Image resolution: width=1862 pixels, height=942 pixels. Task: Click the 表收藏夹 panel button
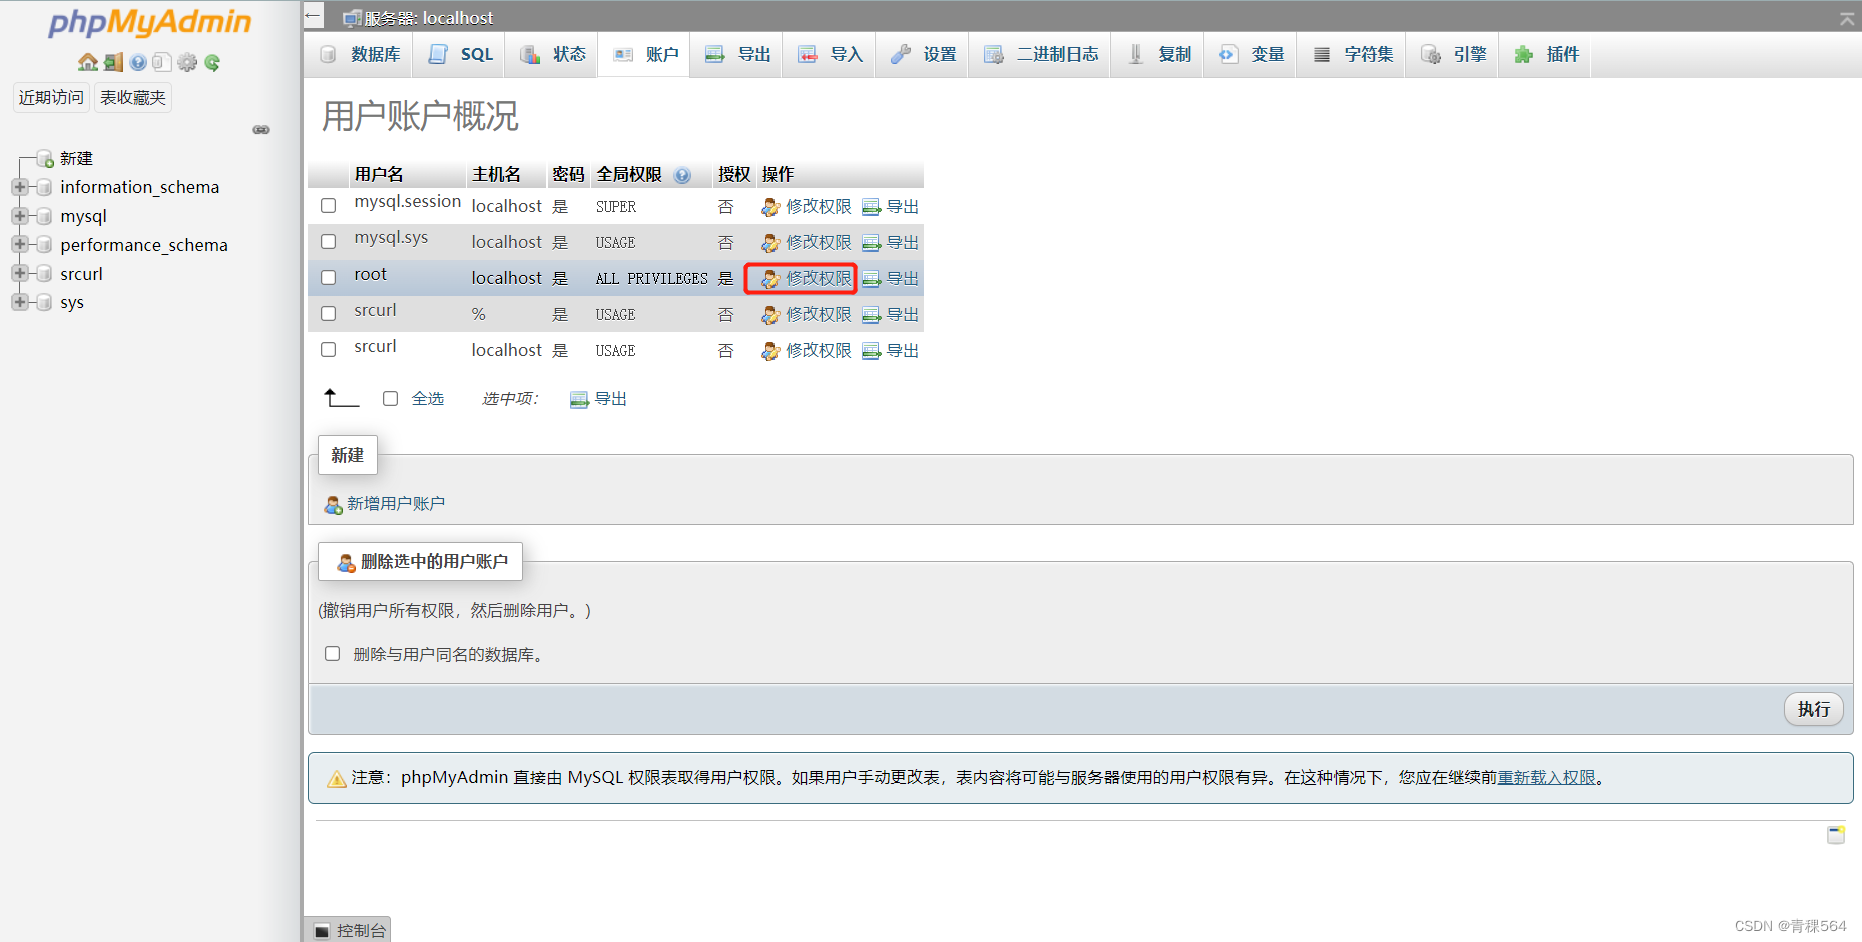pyautogui.click(x=132, y=97)
